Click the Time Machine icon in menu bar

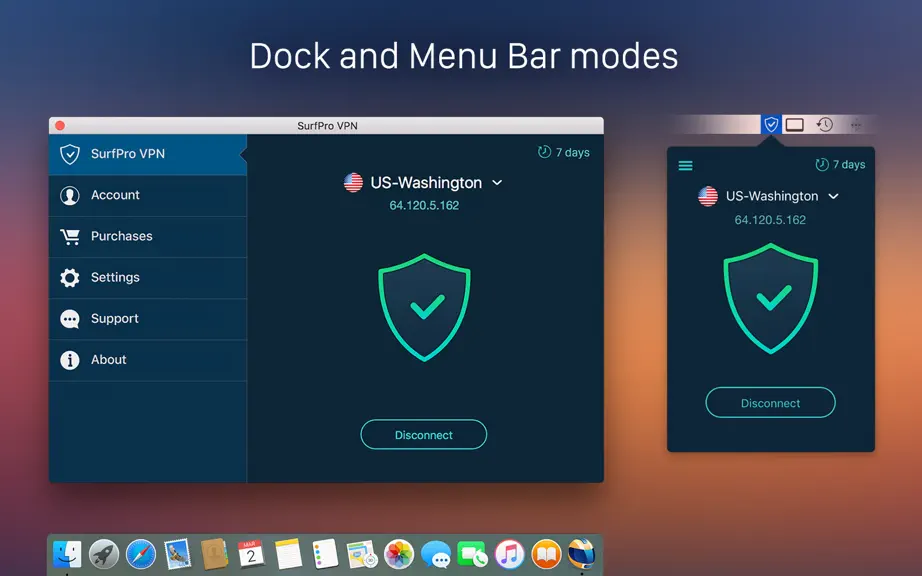tap(824, 124)
